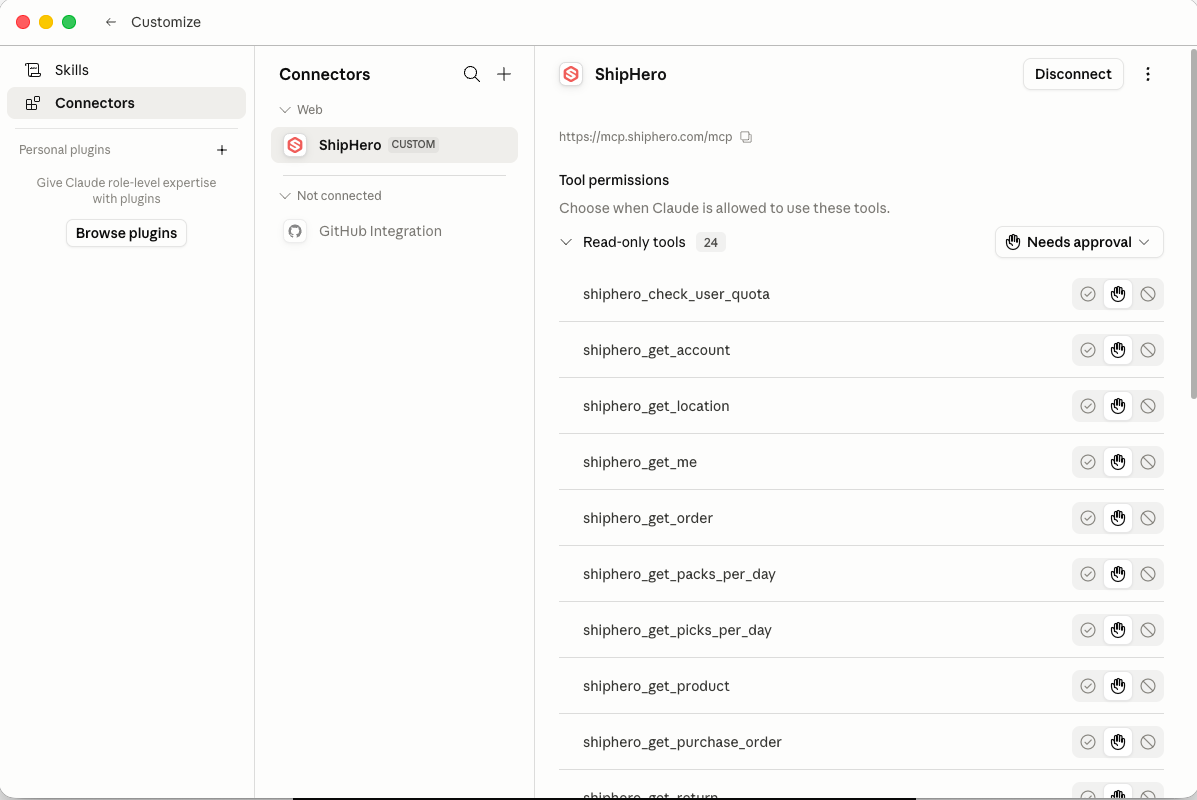The image size is (1197, 800).
Task: Block shiphero_get_me tool
Action: point(1147,463)
